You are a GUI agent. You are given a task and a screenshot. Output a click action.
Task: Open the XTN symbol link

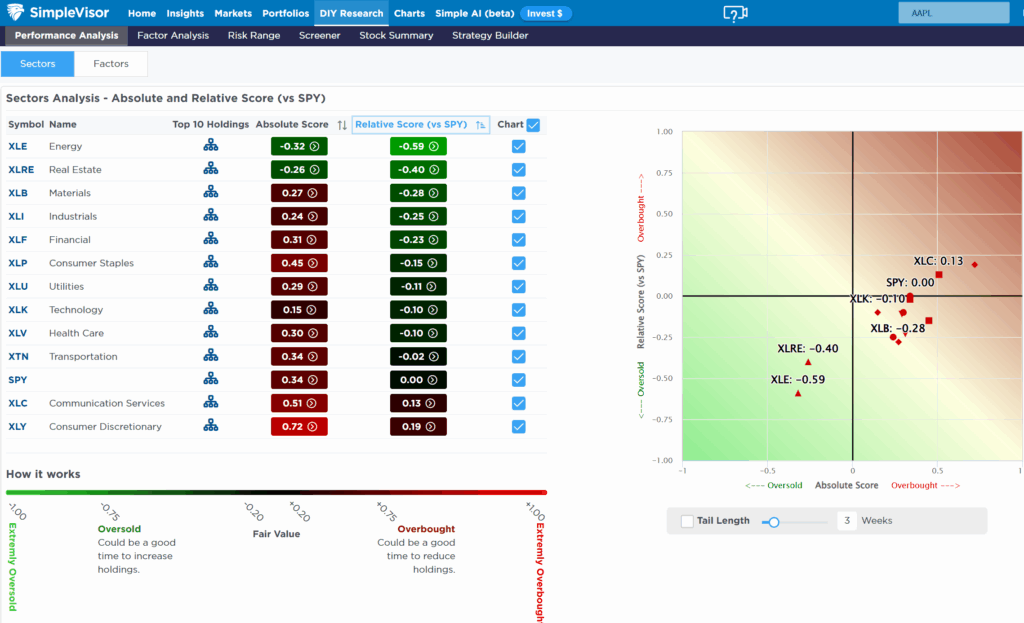point(18,357)
